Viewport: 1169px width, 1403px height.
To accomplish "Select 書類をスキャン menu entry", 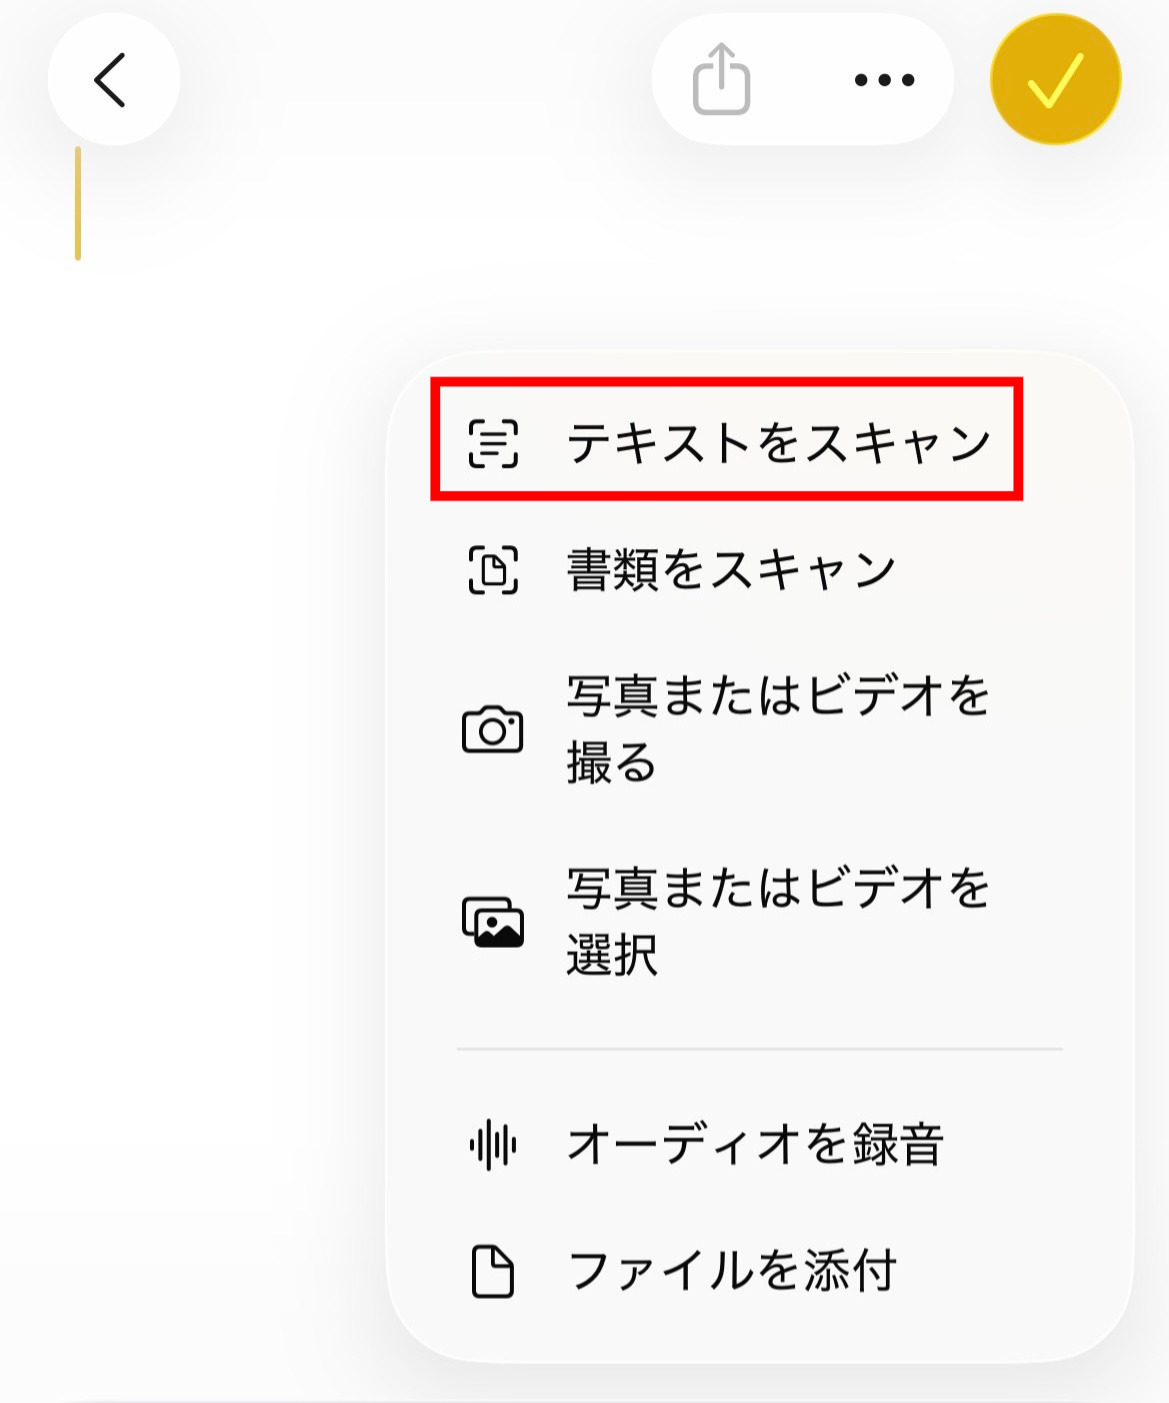I will point(730,567).
